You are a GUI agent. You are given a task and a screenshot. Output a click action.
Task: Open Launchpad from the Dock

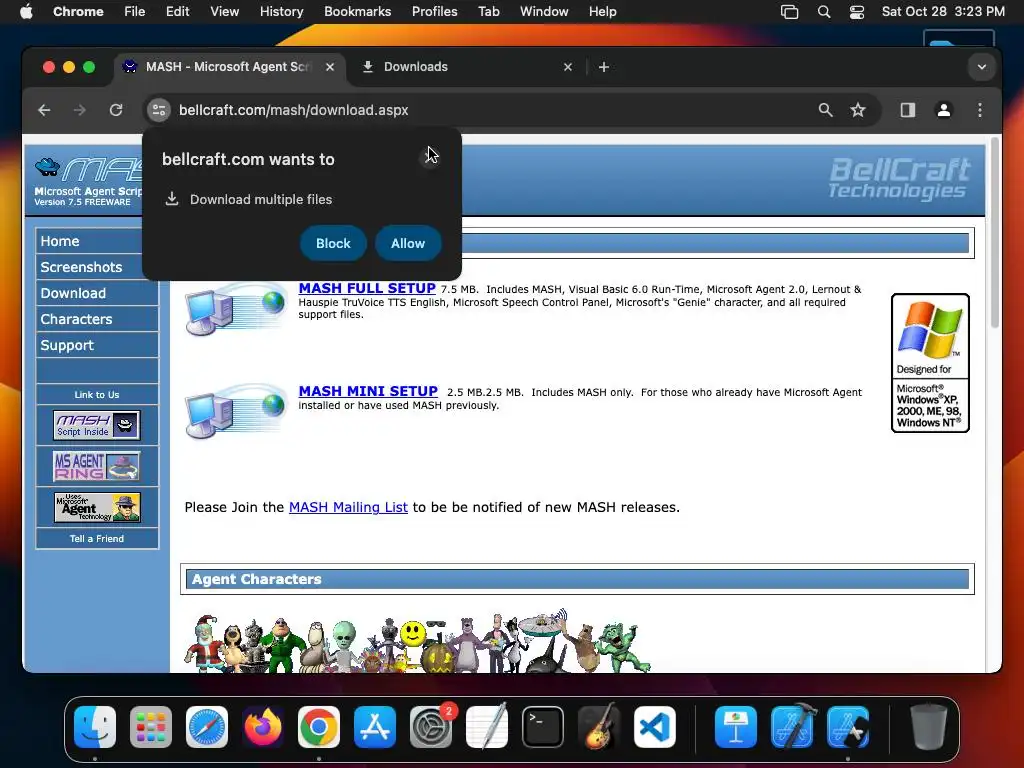tap(151, 727)
